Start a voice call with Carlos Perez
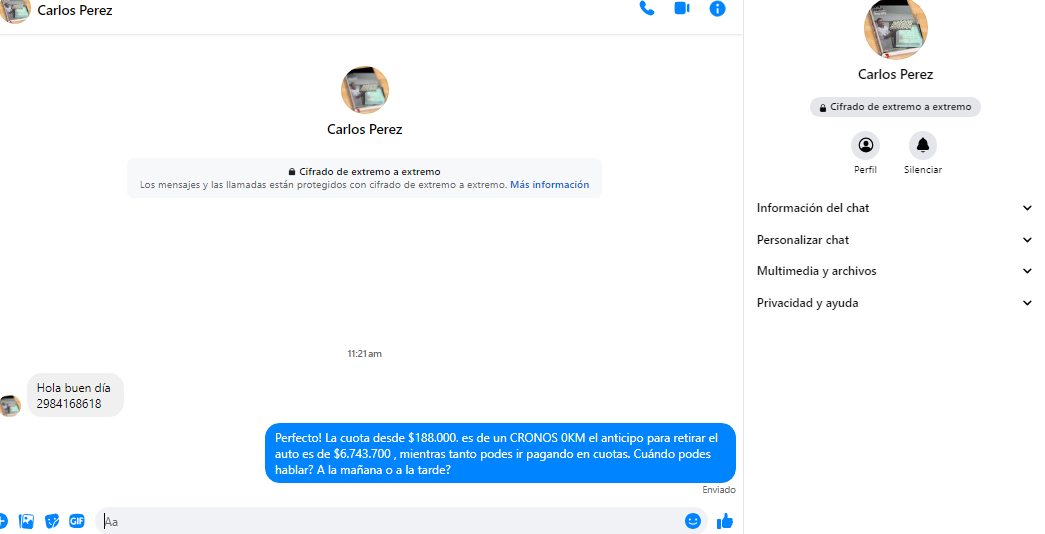Screen dimensions: 1045x534 pyautogui.click(x=647, y=9)
